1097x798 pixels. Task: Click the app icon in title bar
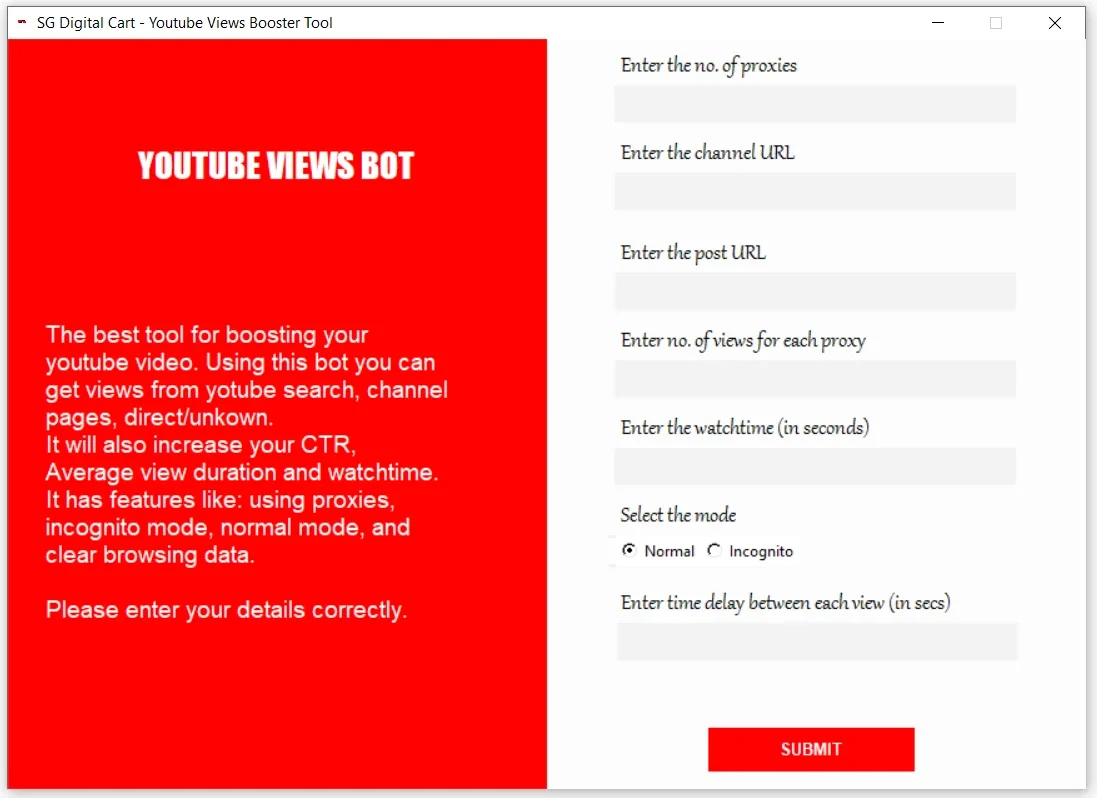point(22,22)
